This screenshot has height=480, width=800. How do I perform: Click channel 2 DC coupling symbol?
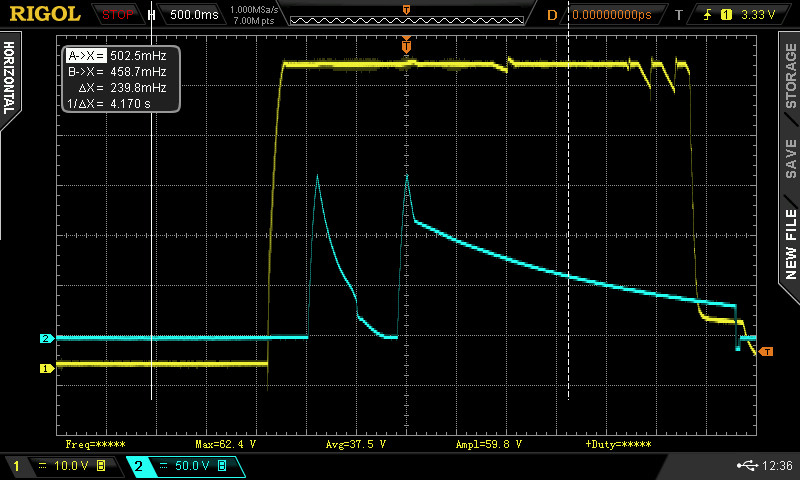(x=163, y=465)
